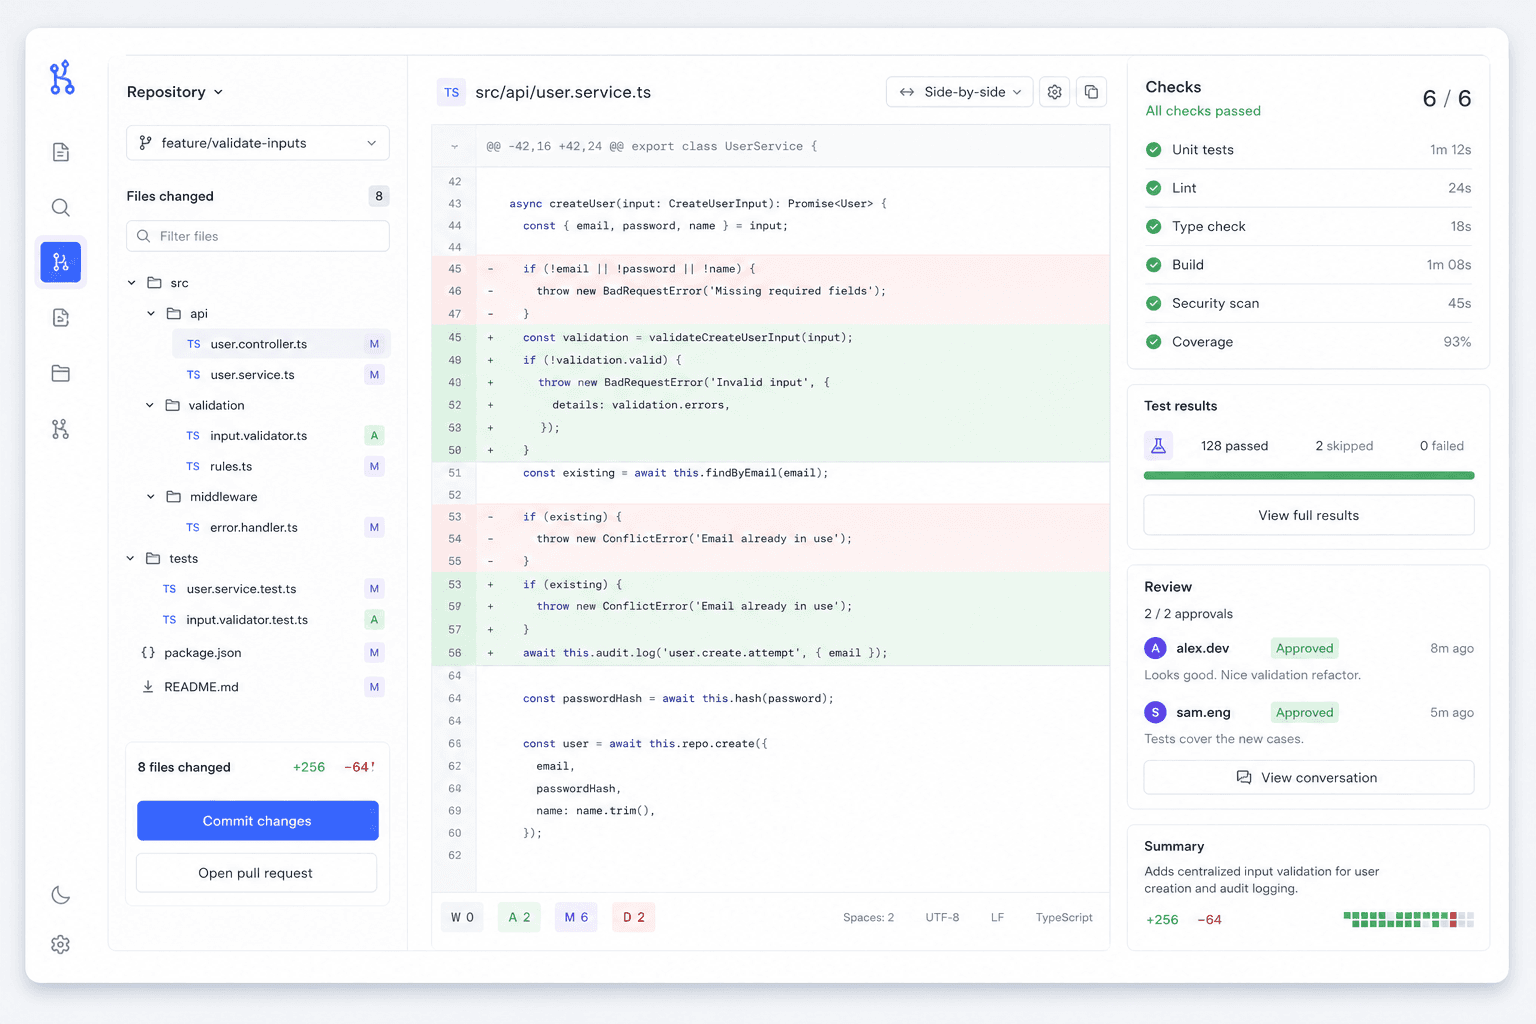Collapse the src folder
1536x1024 pixels.
[x=132, y=283]
